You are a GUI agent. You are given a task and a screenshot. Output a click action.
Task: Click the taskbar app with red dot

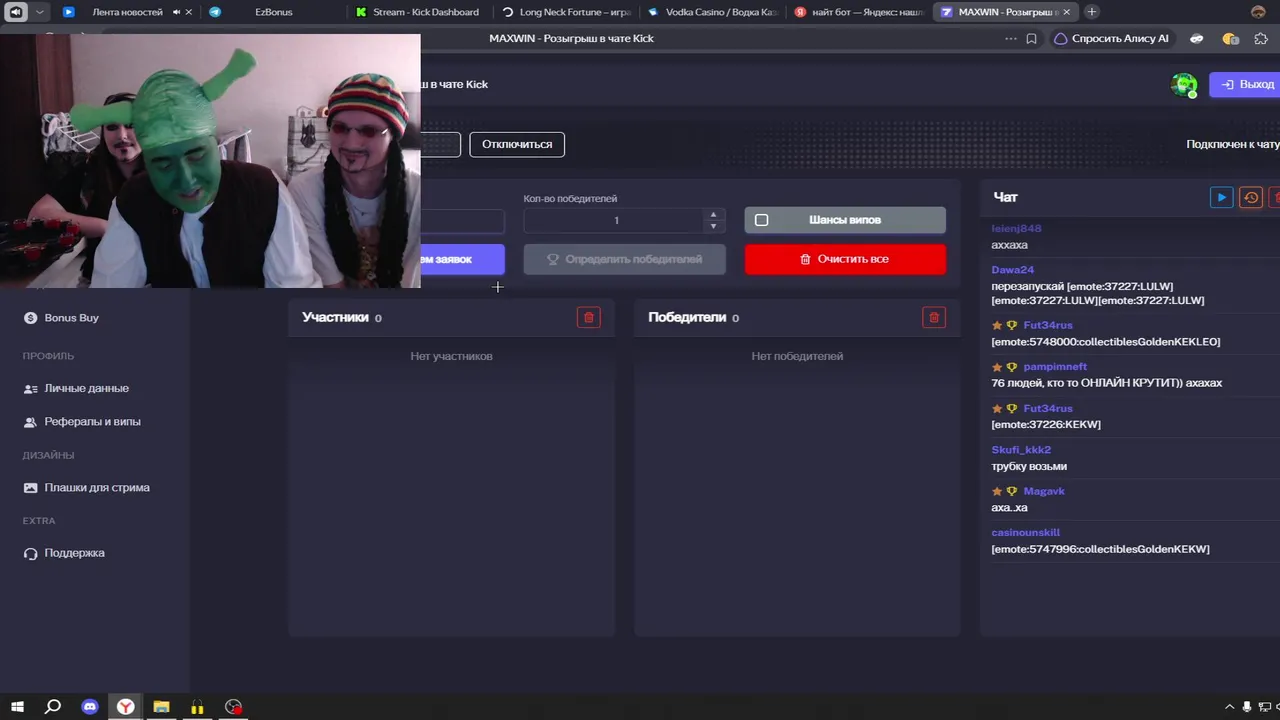coord(233,707)
